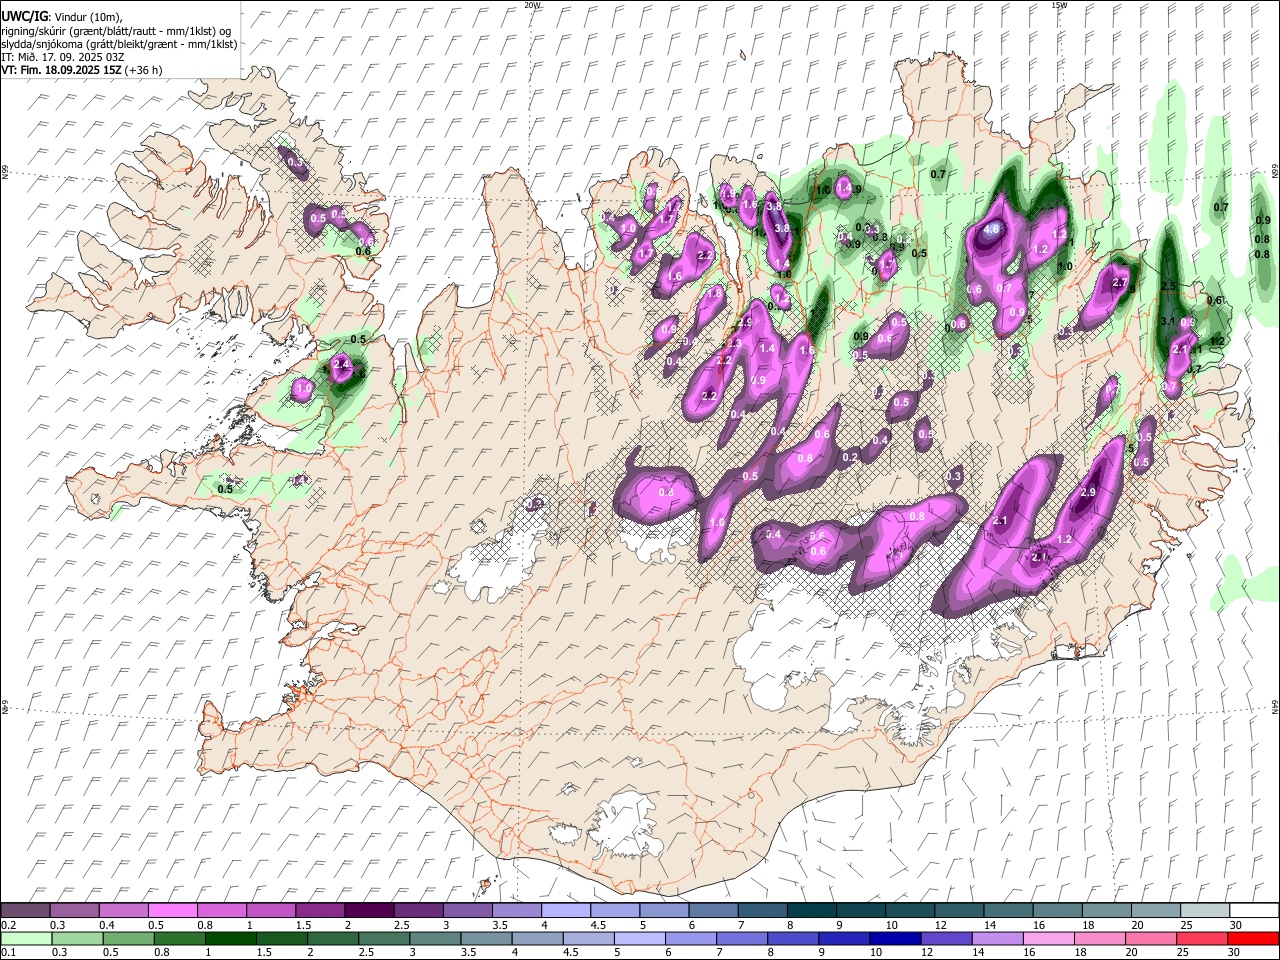Click the 'slydda/snjókoma' legend description line
Viewport: 1280px width, 960px height.
[x=119, y=44]
